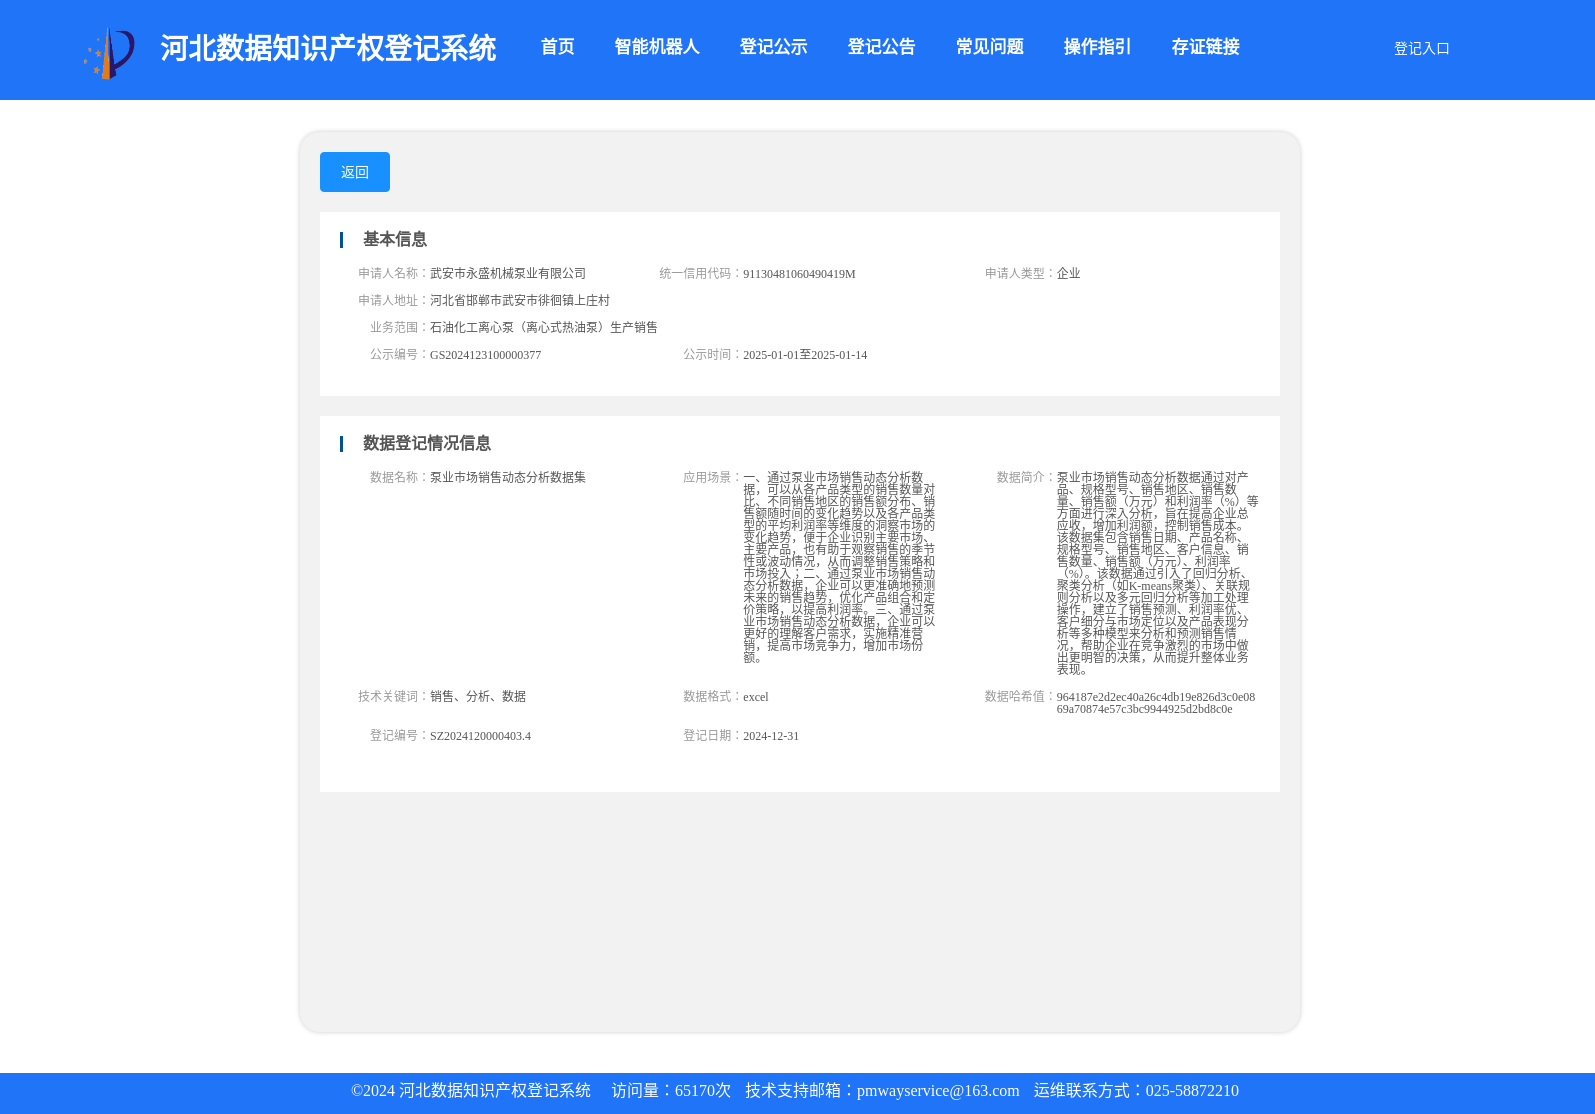Select applicant name 武安市永盛机械泵业有限公司
The height and width of the screenshot is (1114, 1595).
[508, 273]
